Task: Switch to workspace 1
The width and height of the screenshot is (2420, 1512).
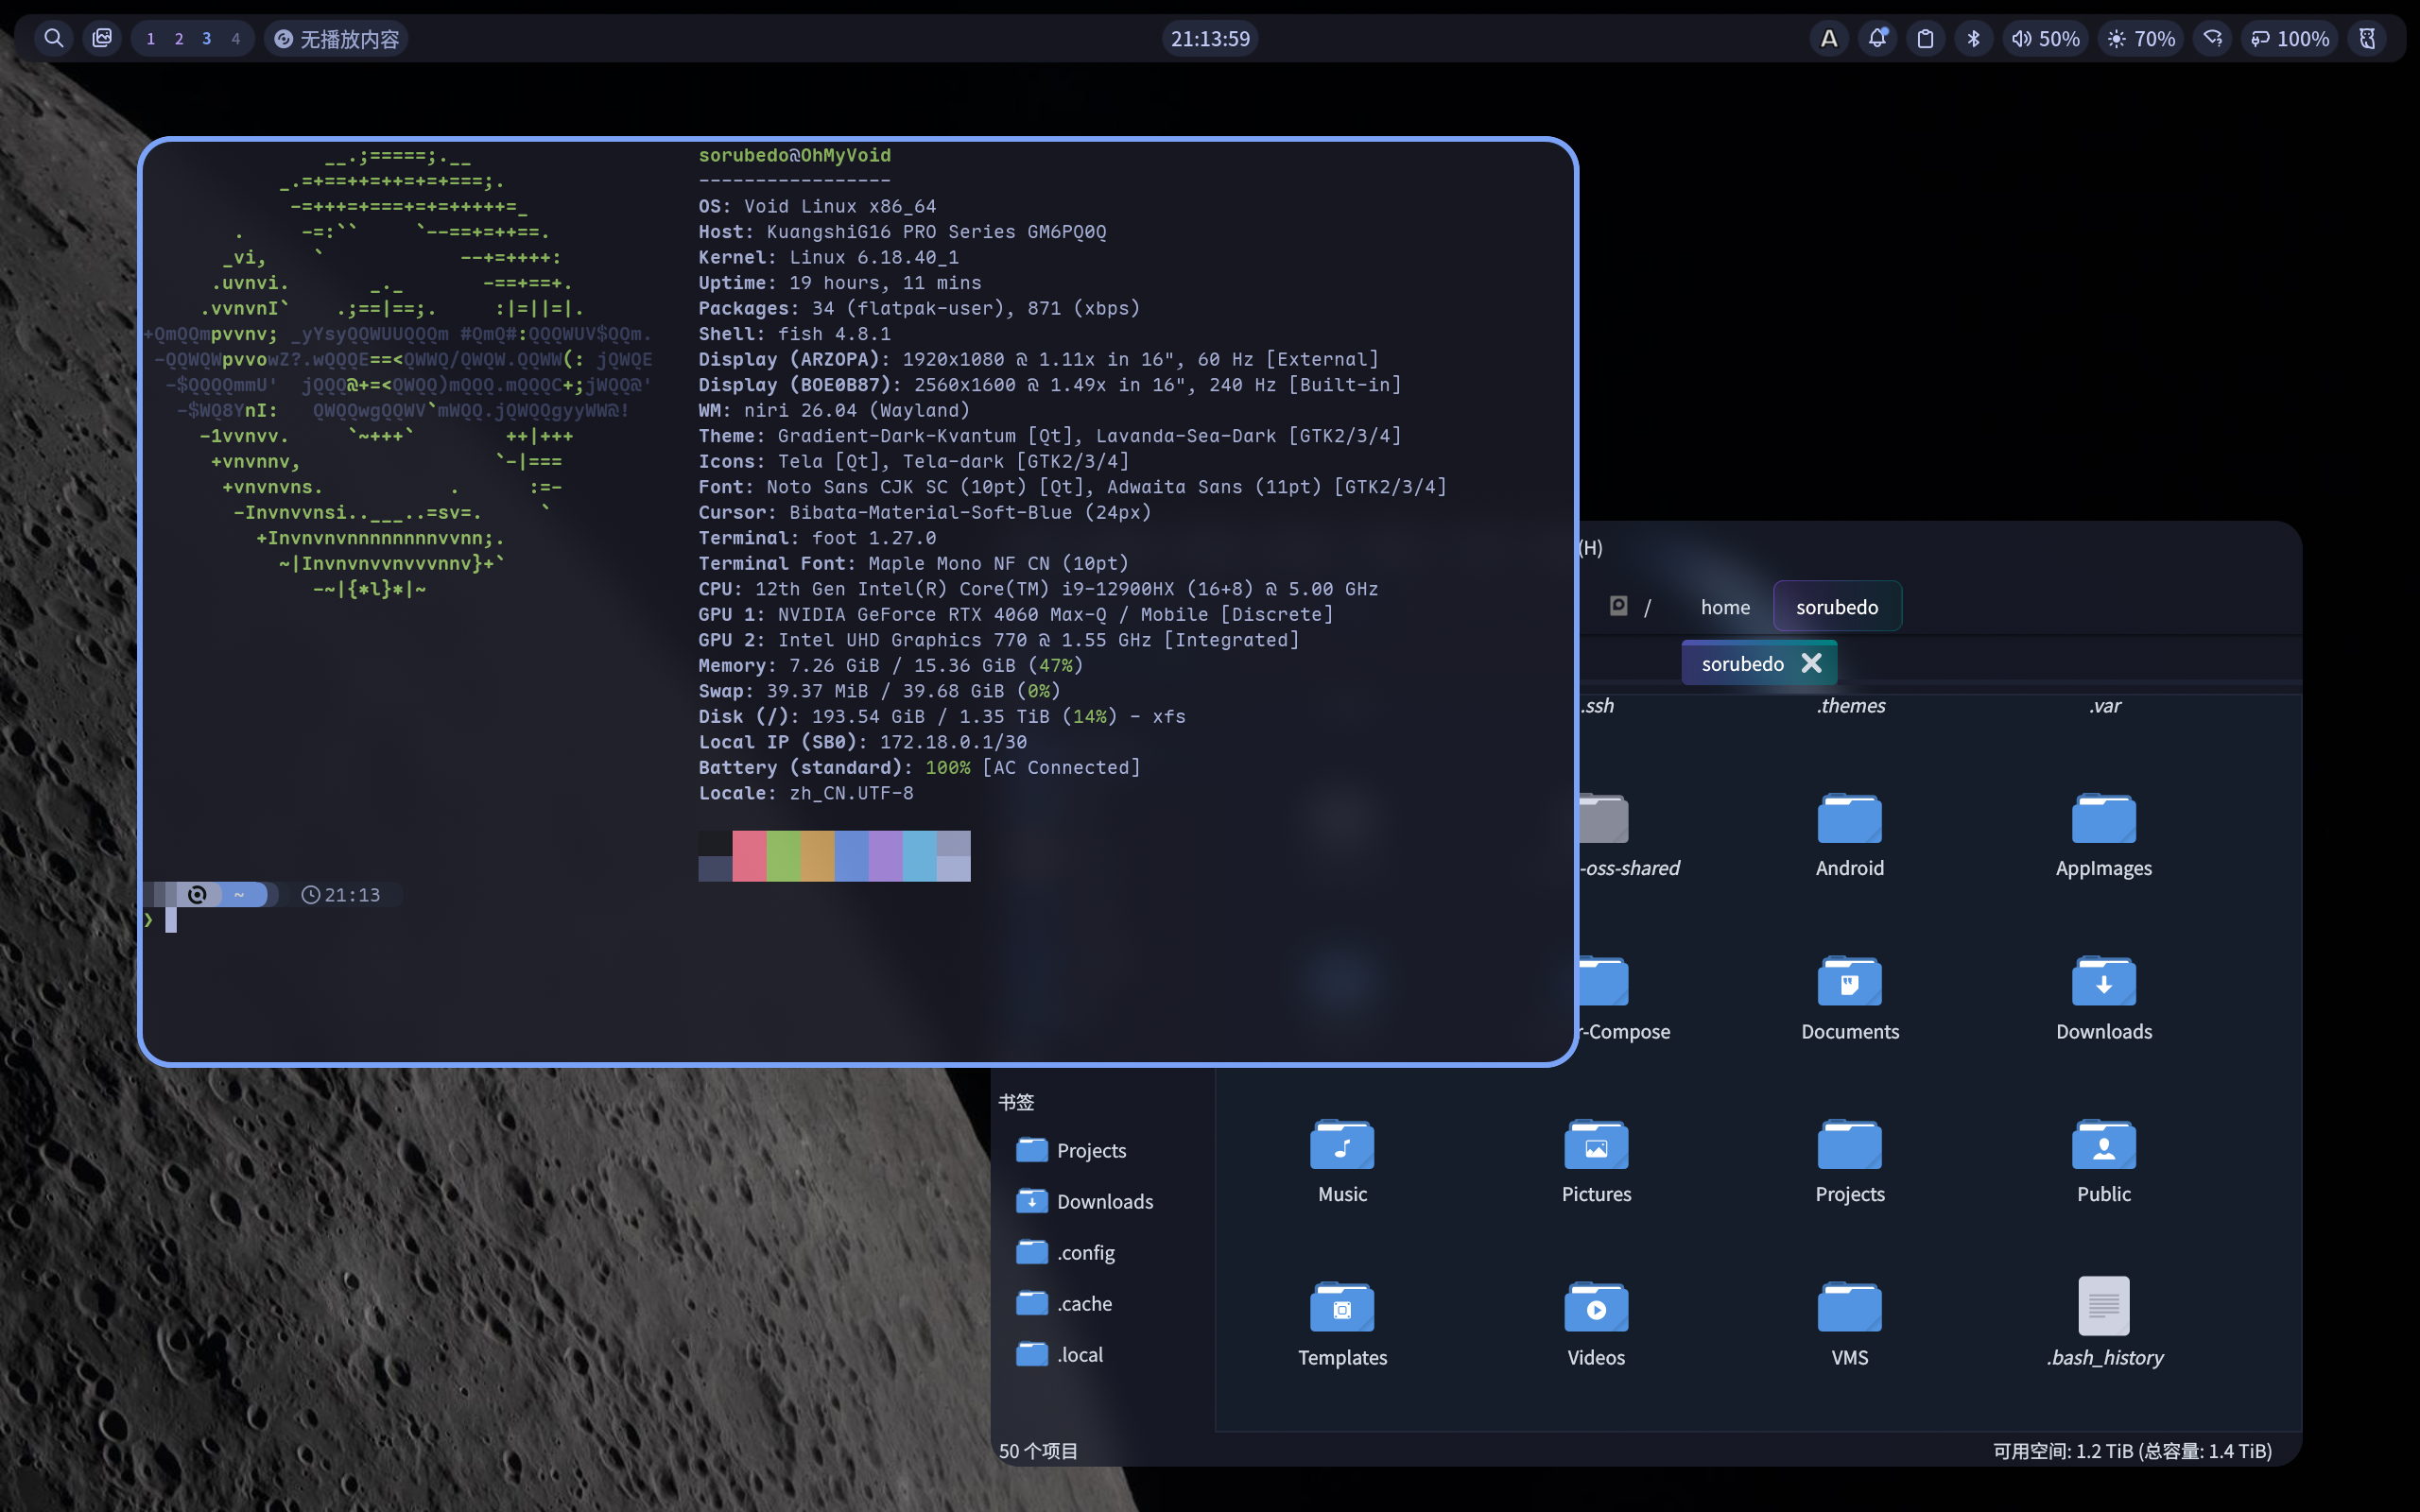Action: point(151,39)
